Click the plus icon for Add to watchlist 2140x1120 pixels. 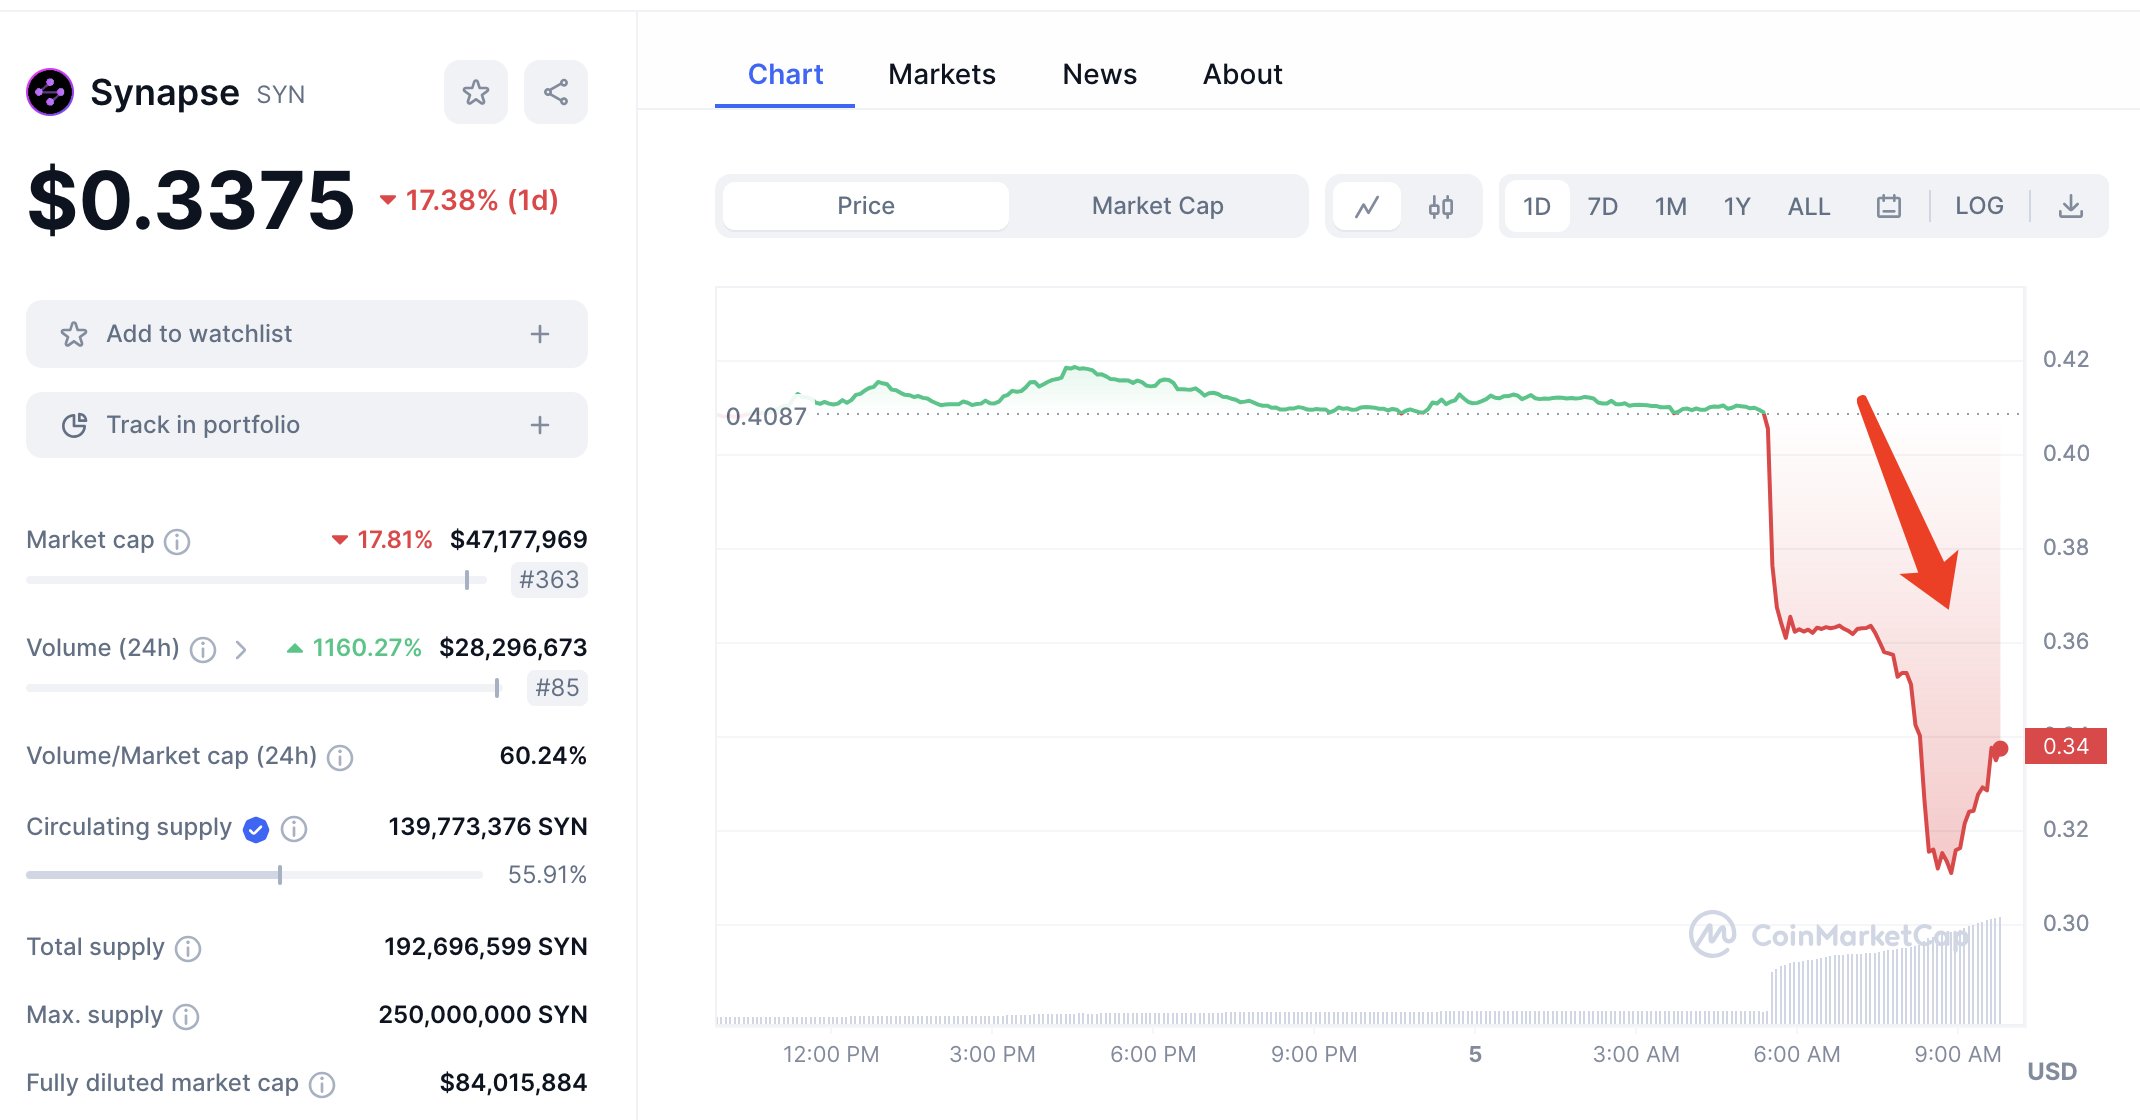tap(540, 334)
